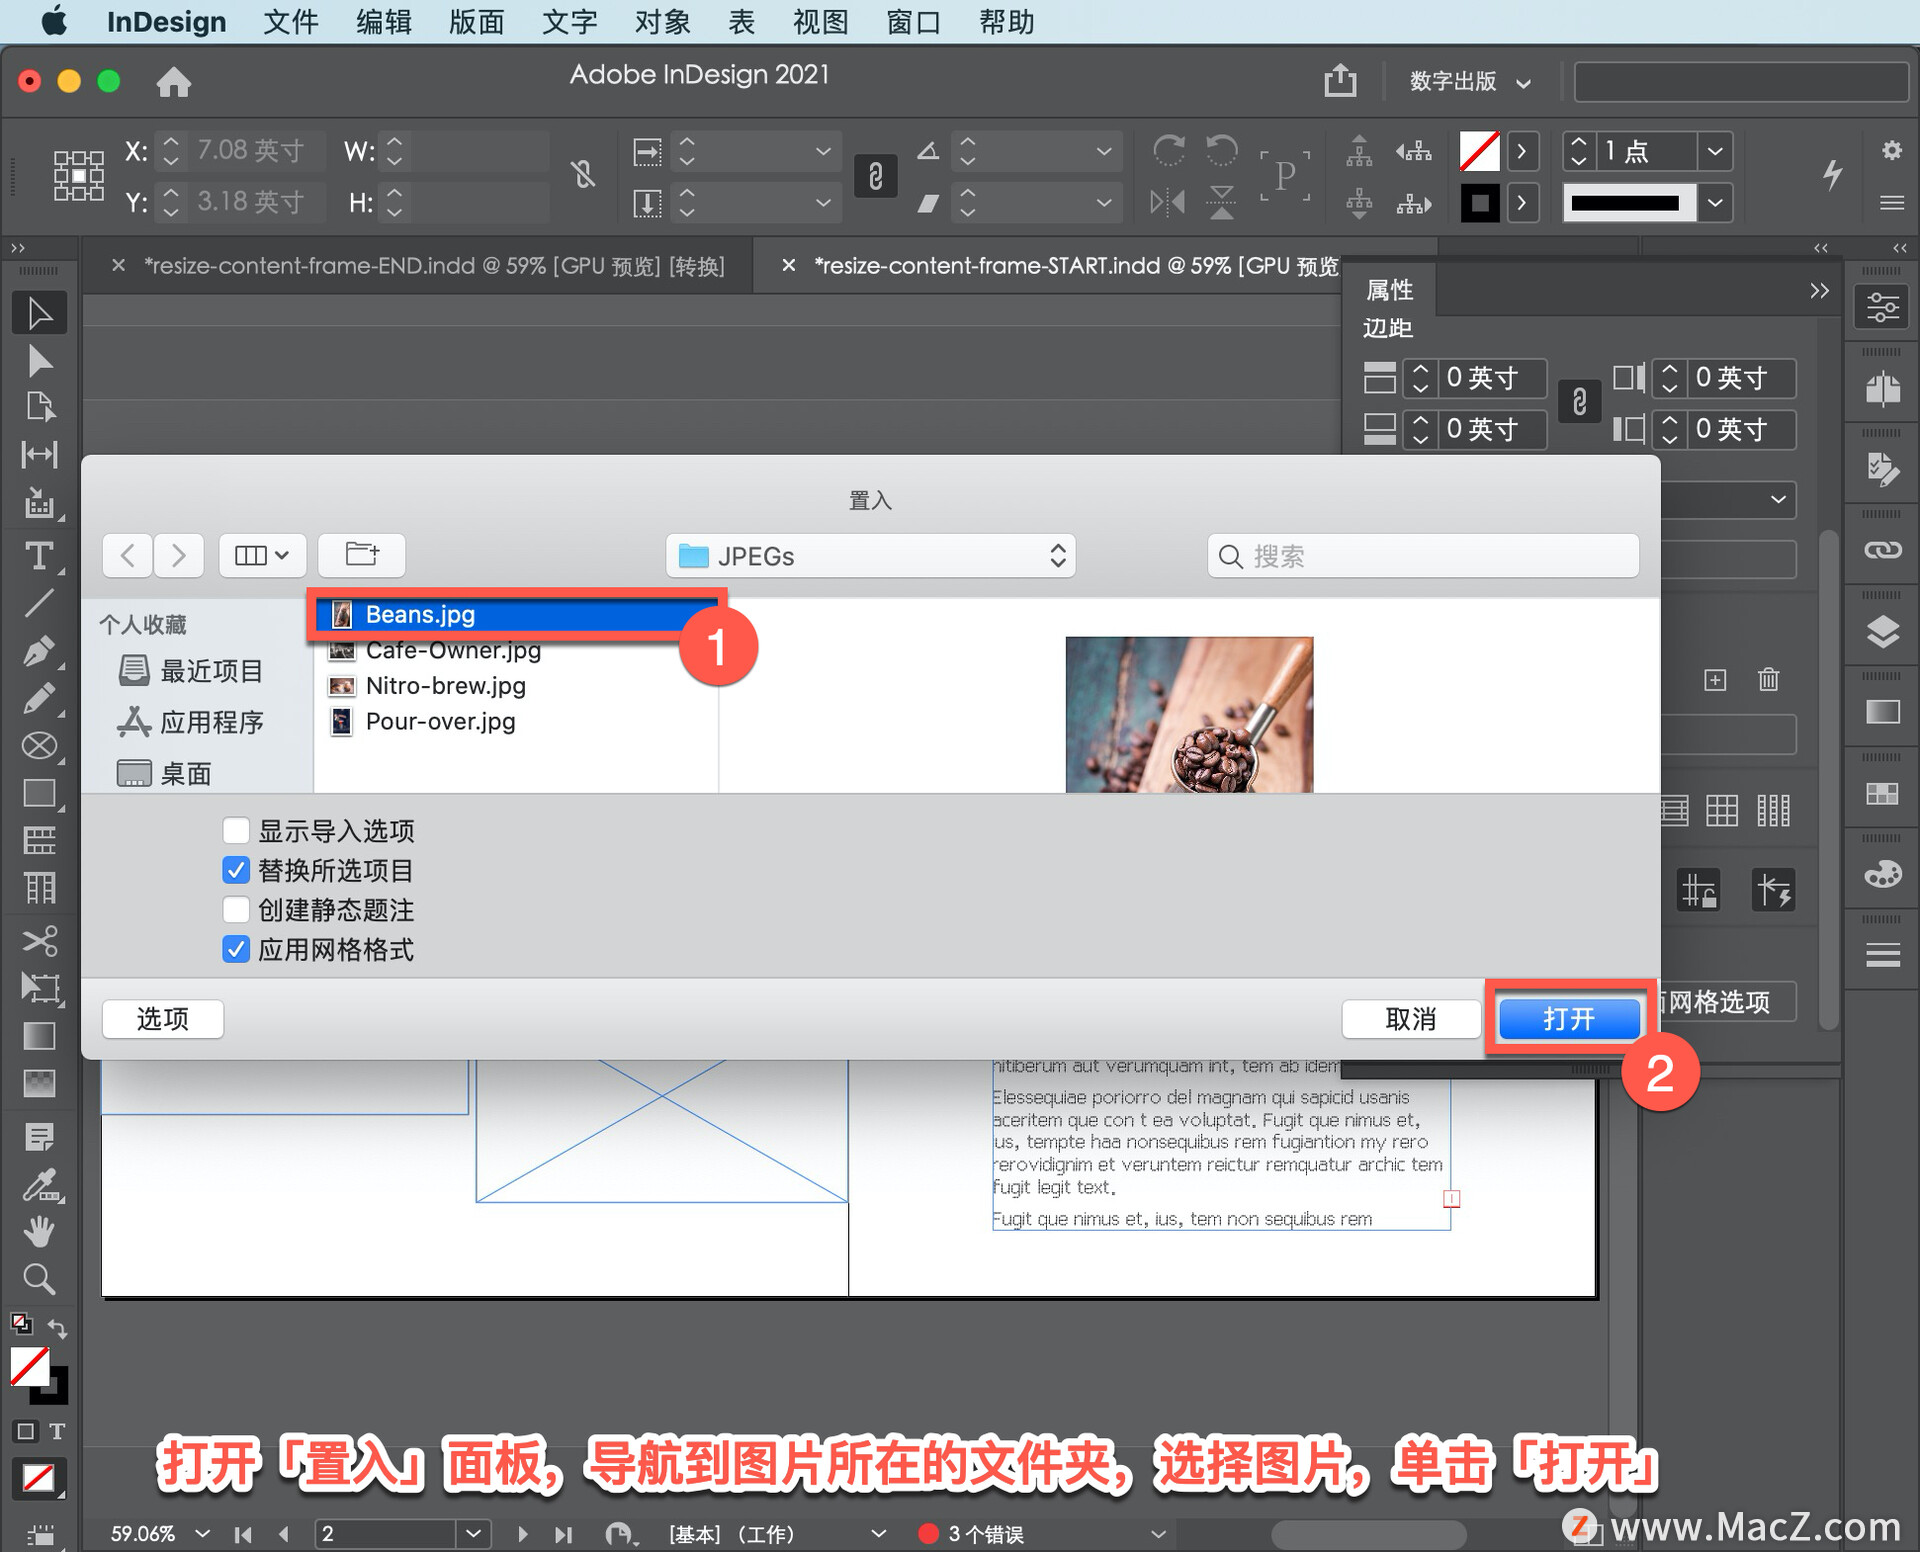Toggle constrain proportions link in control bar
Screen dimensions: 1920x1552
pos(875,176)
